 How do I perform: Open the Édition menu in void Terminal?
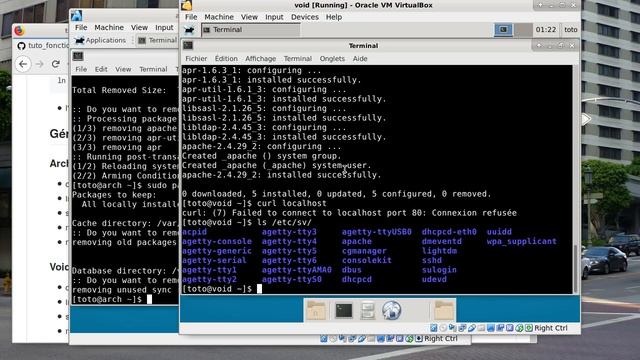[226, 59]
